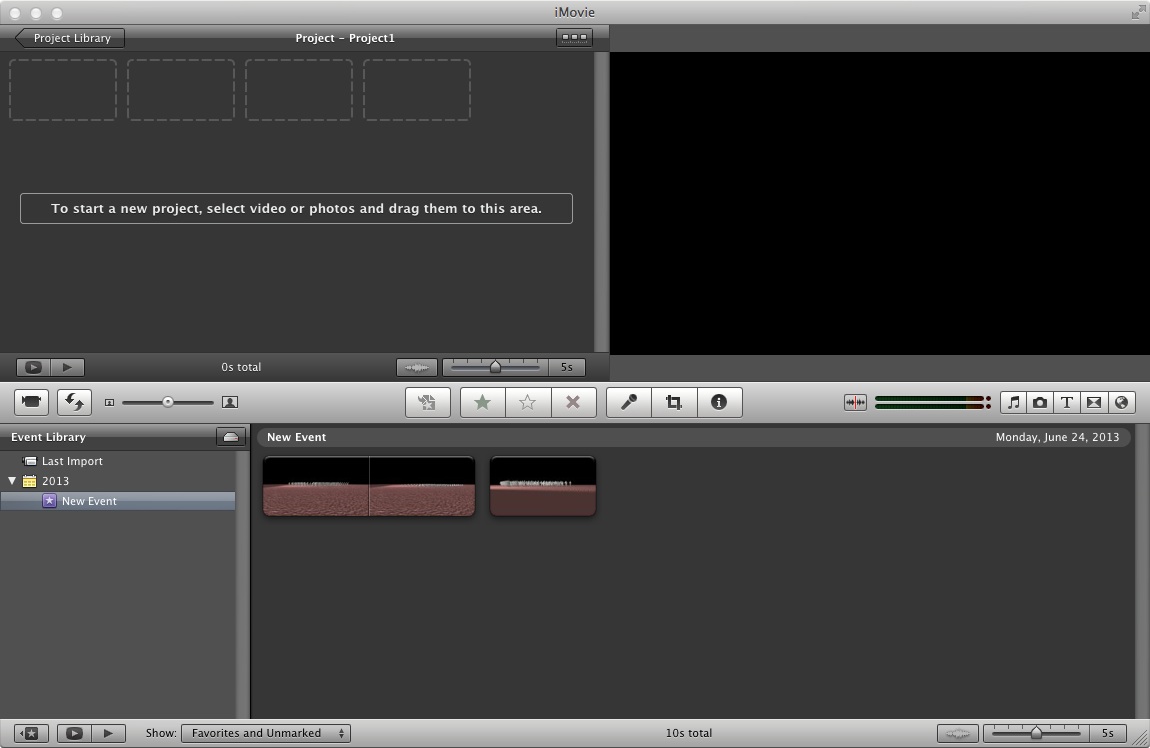Click the second event clip thumbnail
Screen dimensions: 1150x748
(x=543, y=486)
